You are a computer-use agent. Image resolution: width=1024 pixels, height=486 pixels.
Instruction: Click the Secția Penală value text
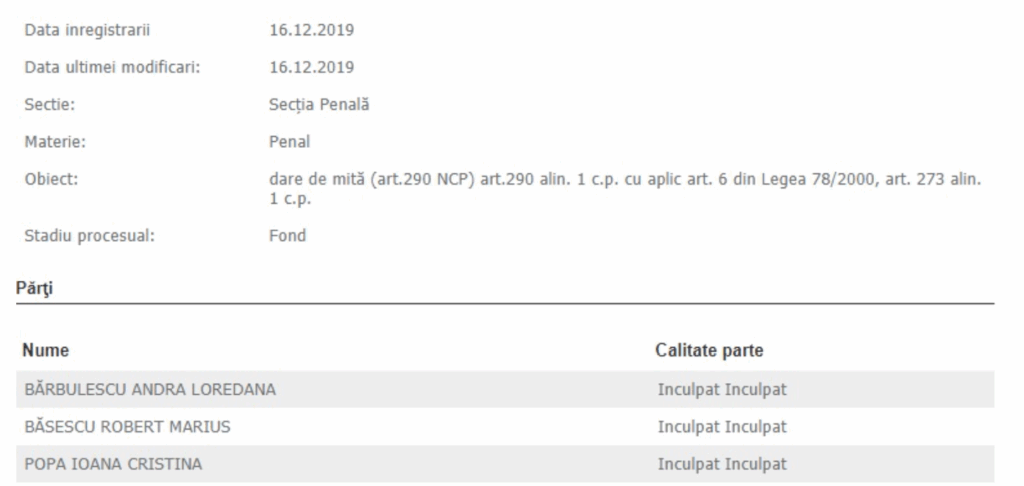click(319, 105)
